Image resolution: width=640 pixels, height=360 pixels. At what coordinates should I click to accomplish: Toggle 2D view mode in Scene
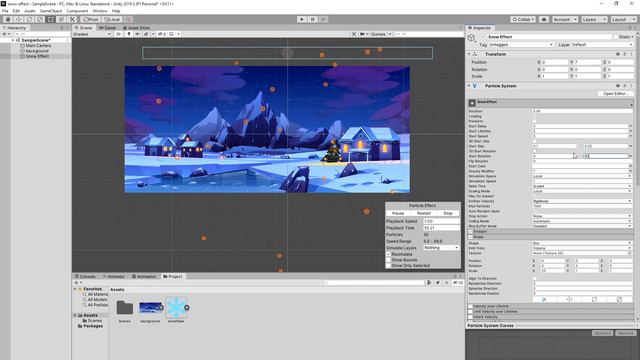click(x=118, y=34)
